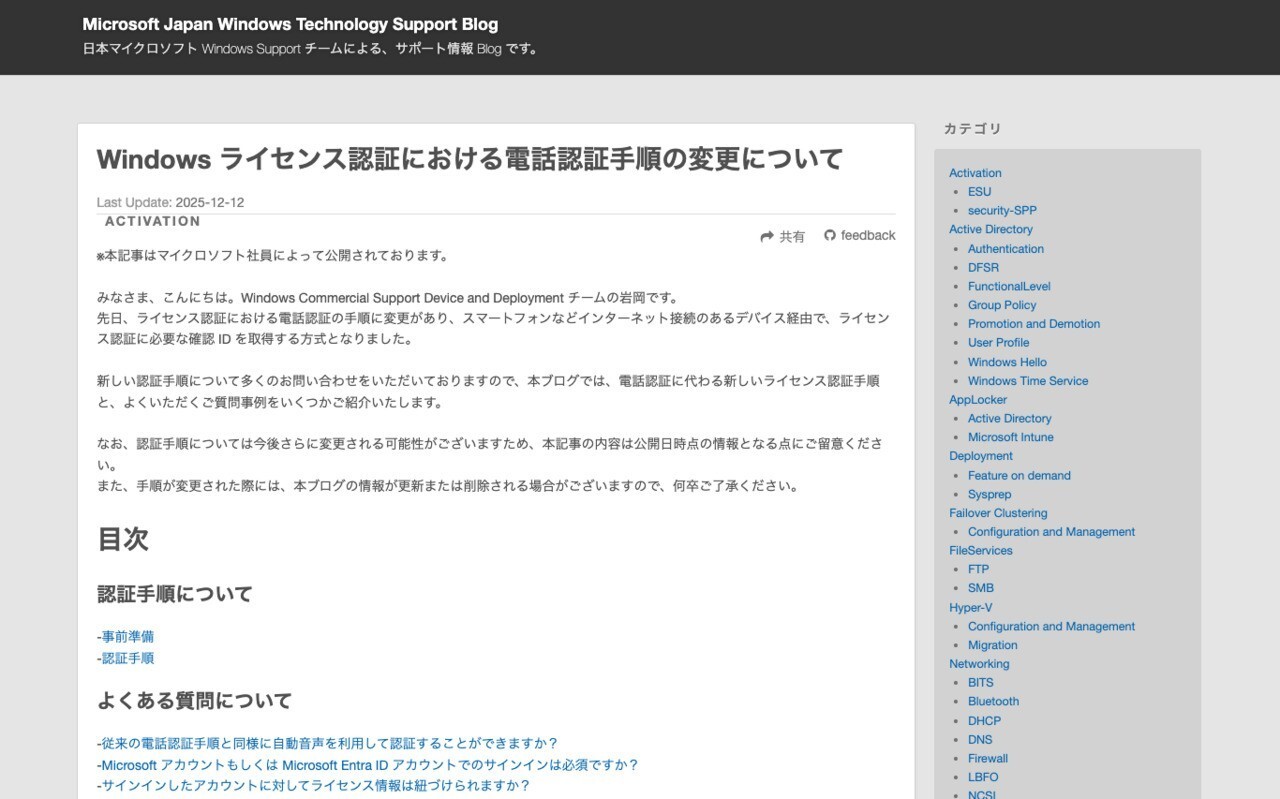The image size is (1280, 799).
Task: Open the Feature on demand category
Action: tap(1019, 475)
